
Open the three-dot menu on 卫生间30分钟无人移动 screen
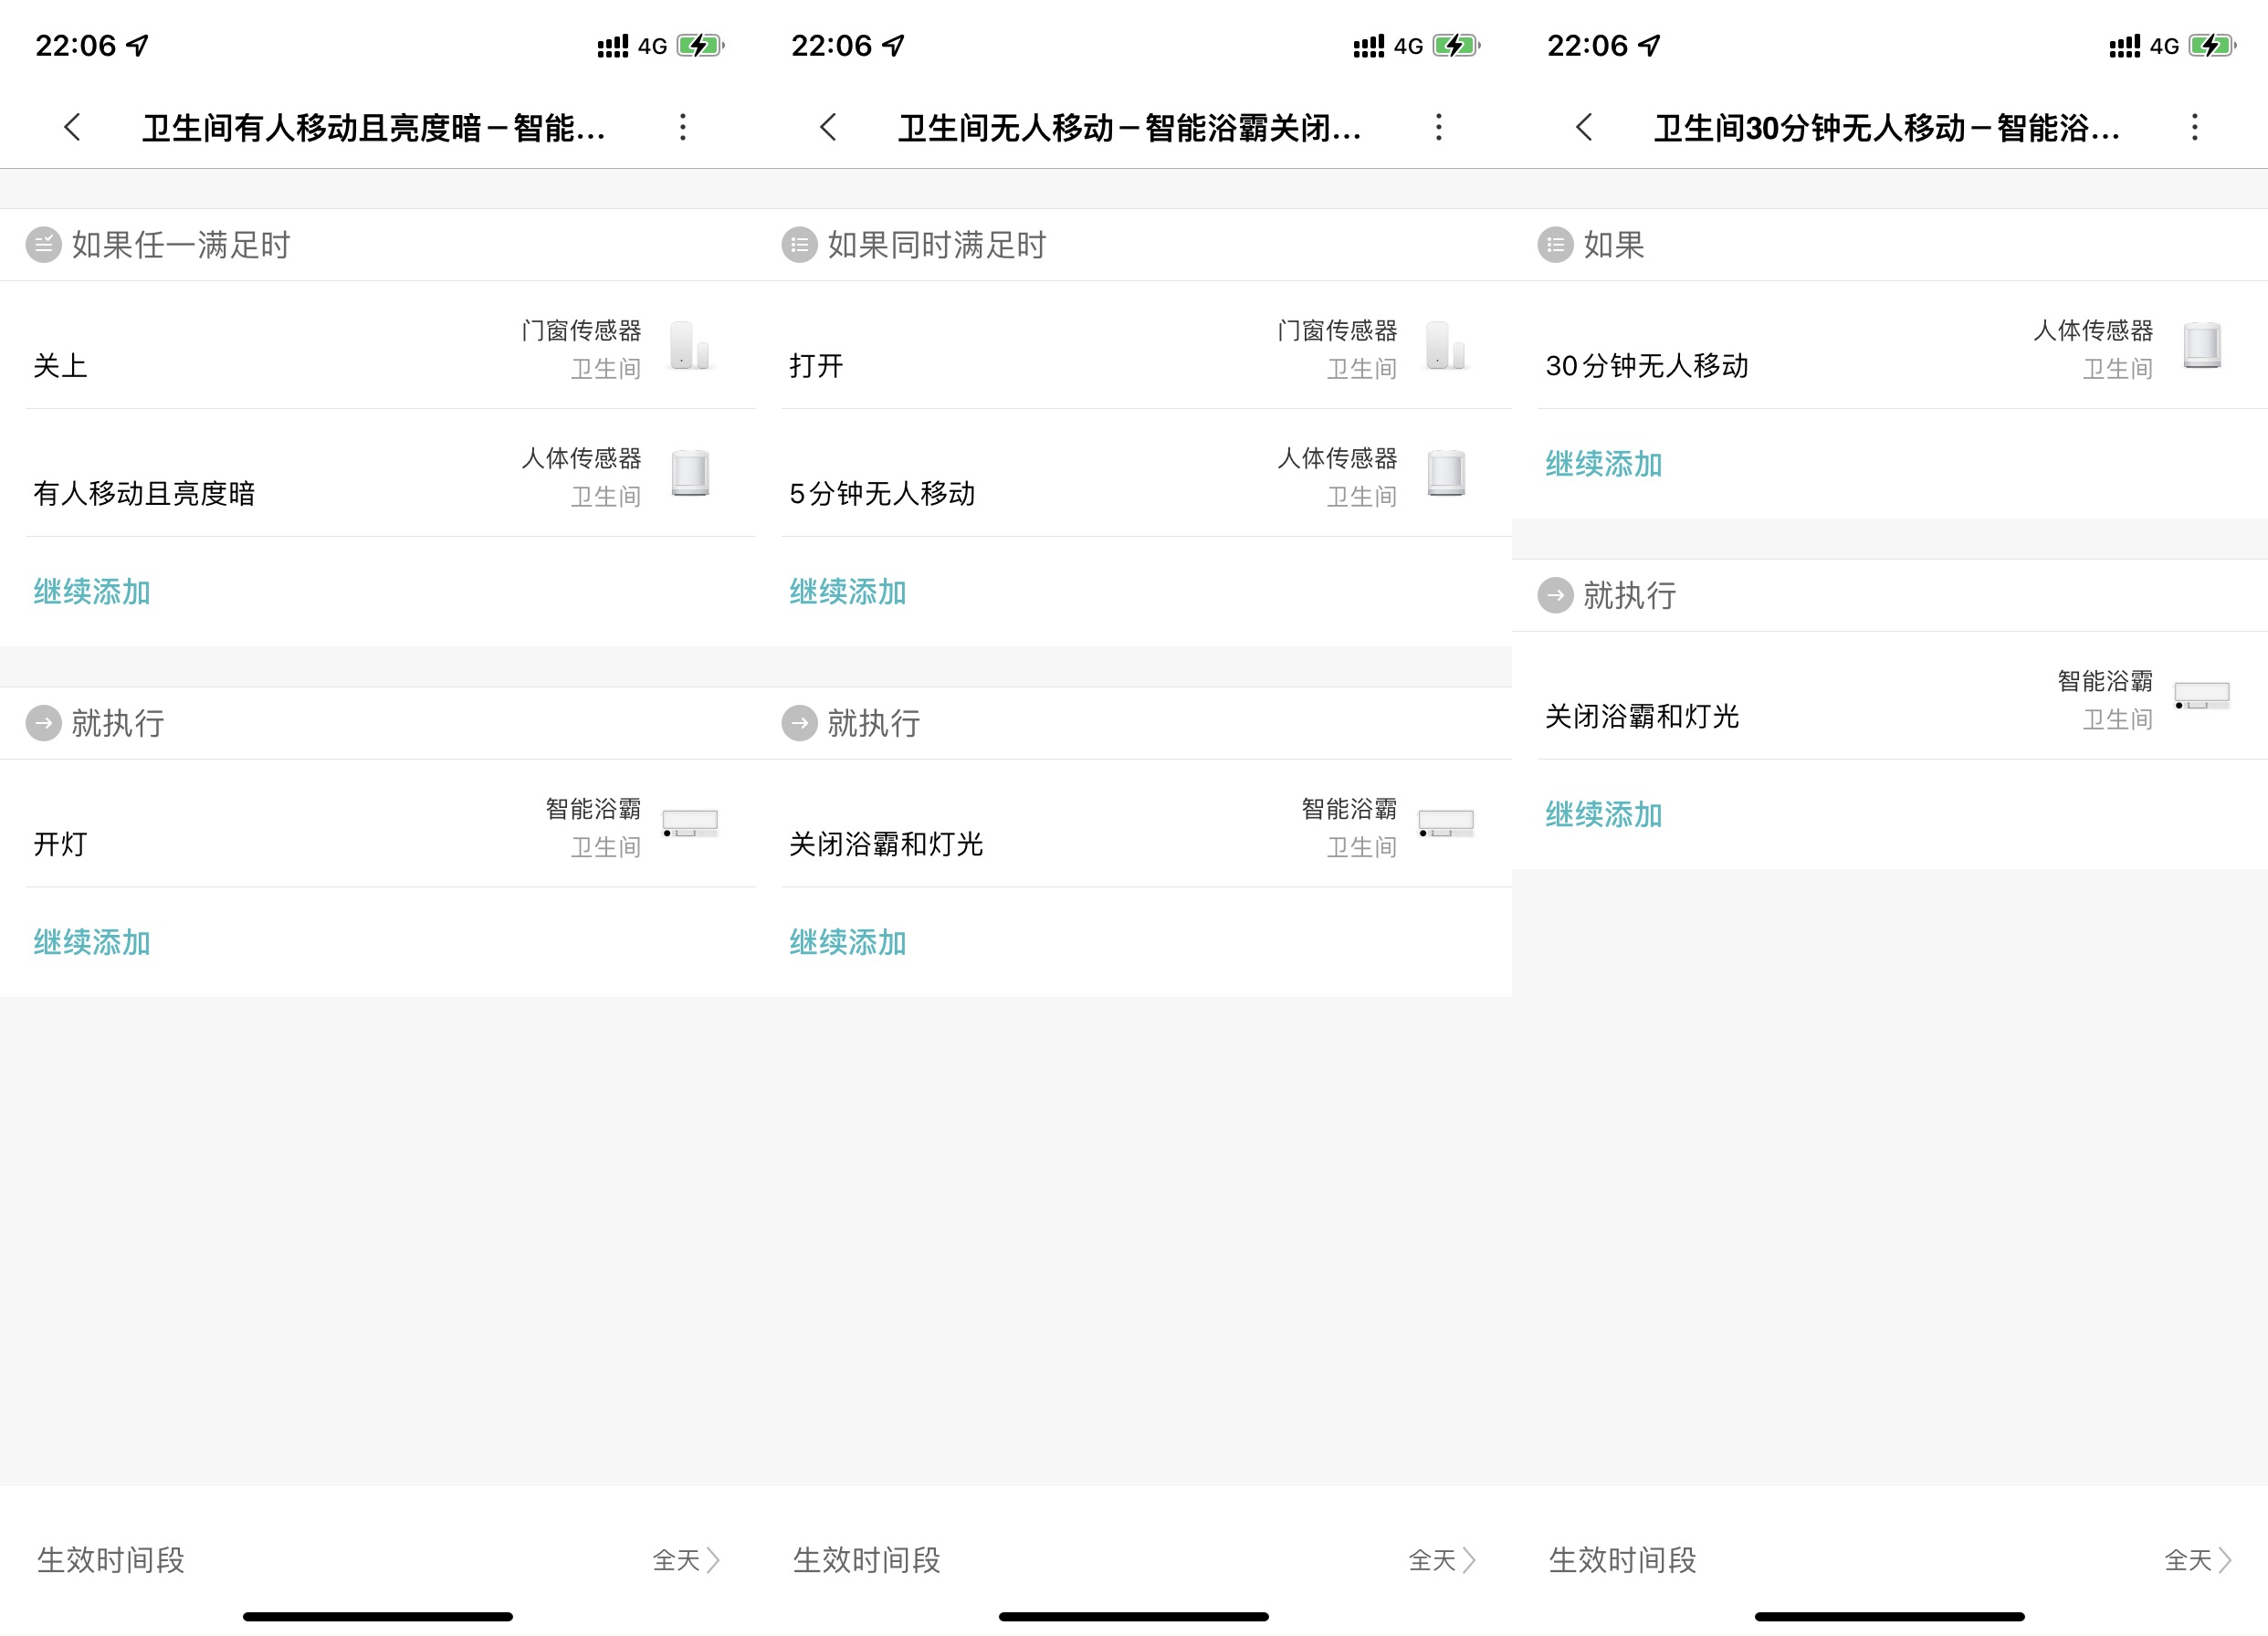2195,128
